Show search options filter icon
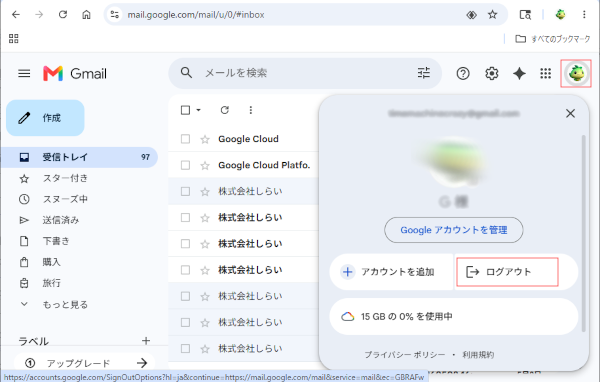The width and height of the screenshot is (600, 382). [x=424, y=73]
